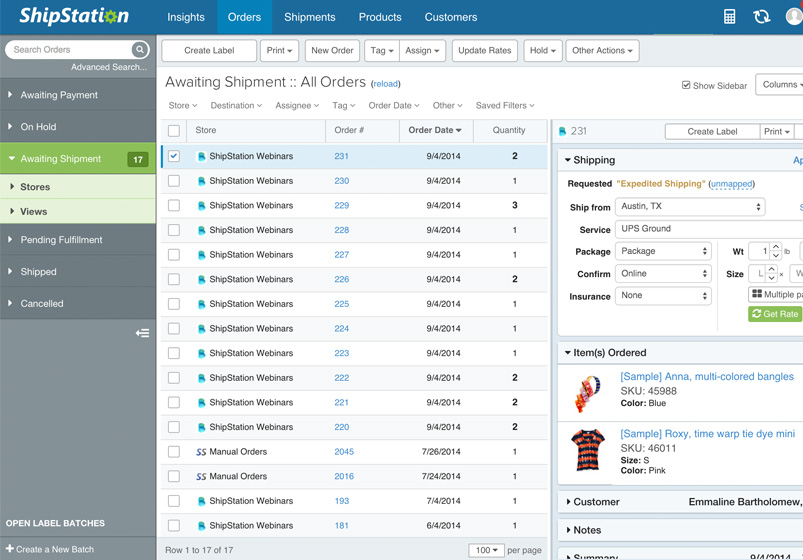Image resolution: width=803 pixels, height=560 pixels.
Task: Expand the Customer section
Action: (x=596, y=502)
